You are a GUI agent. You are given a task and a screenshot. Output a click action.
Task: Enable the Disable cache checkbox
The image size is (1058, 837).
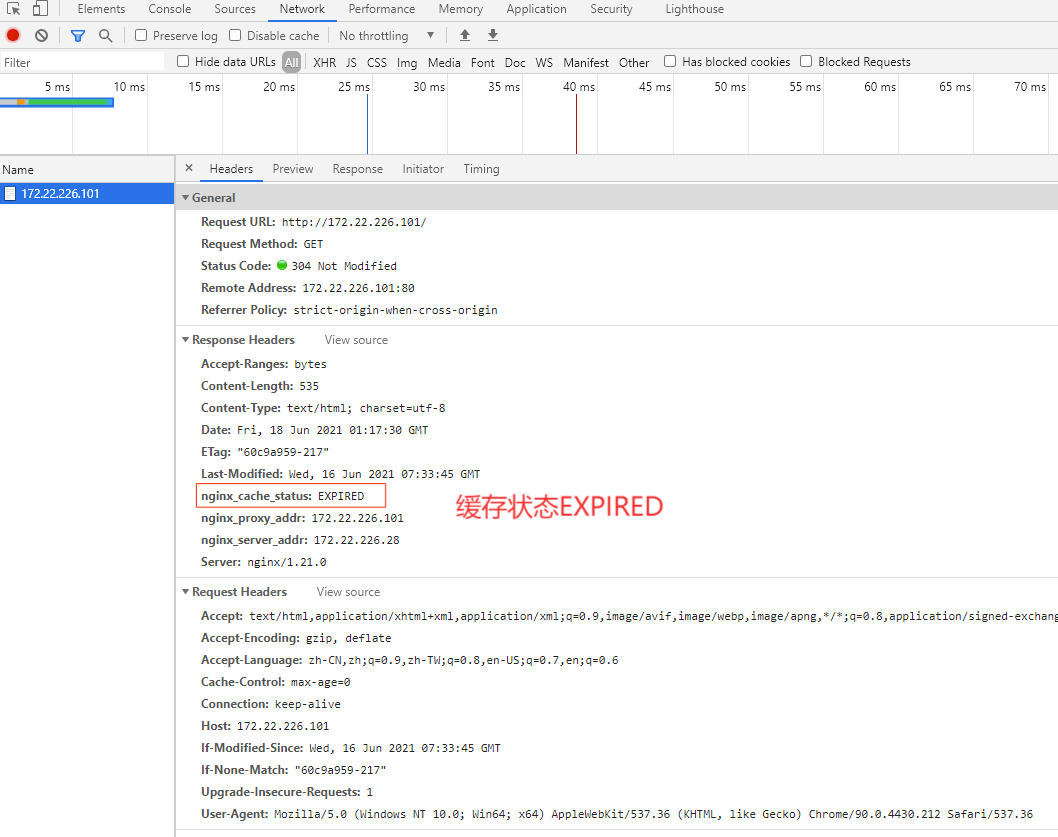[235, 35]
